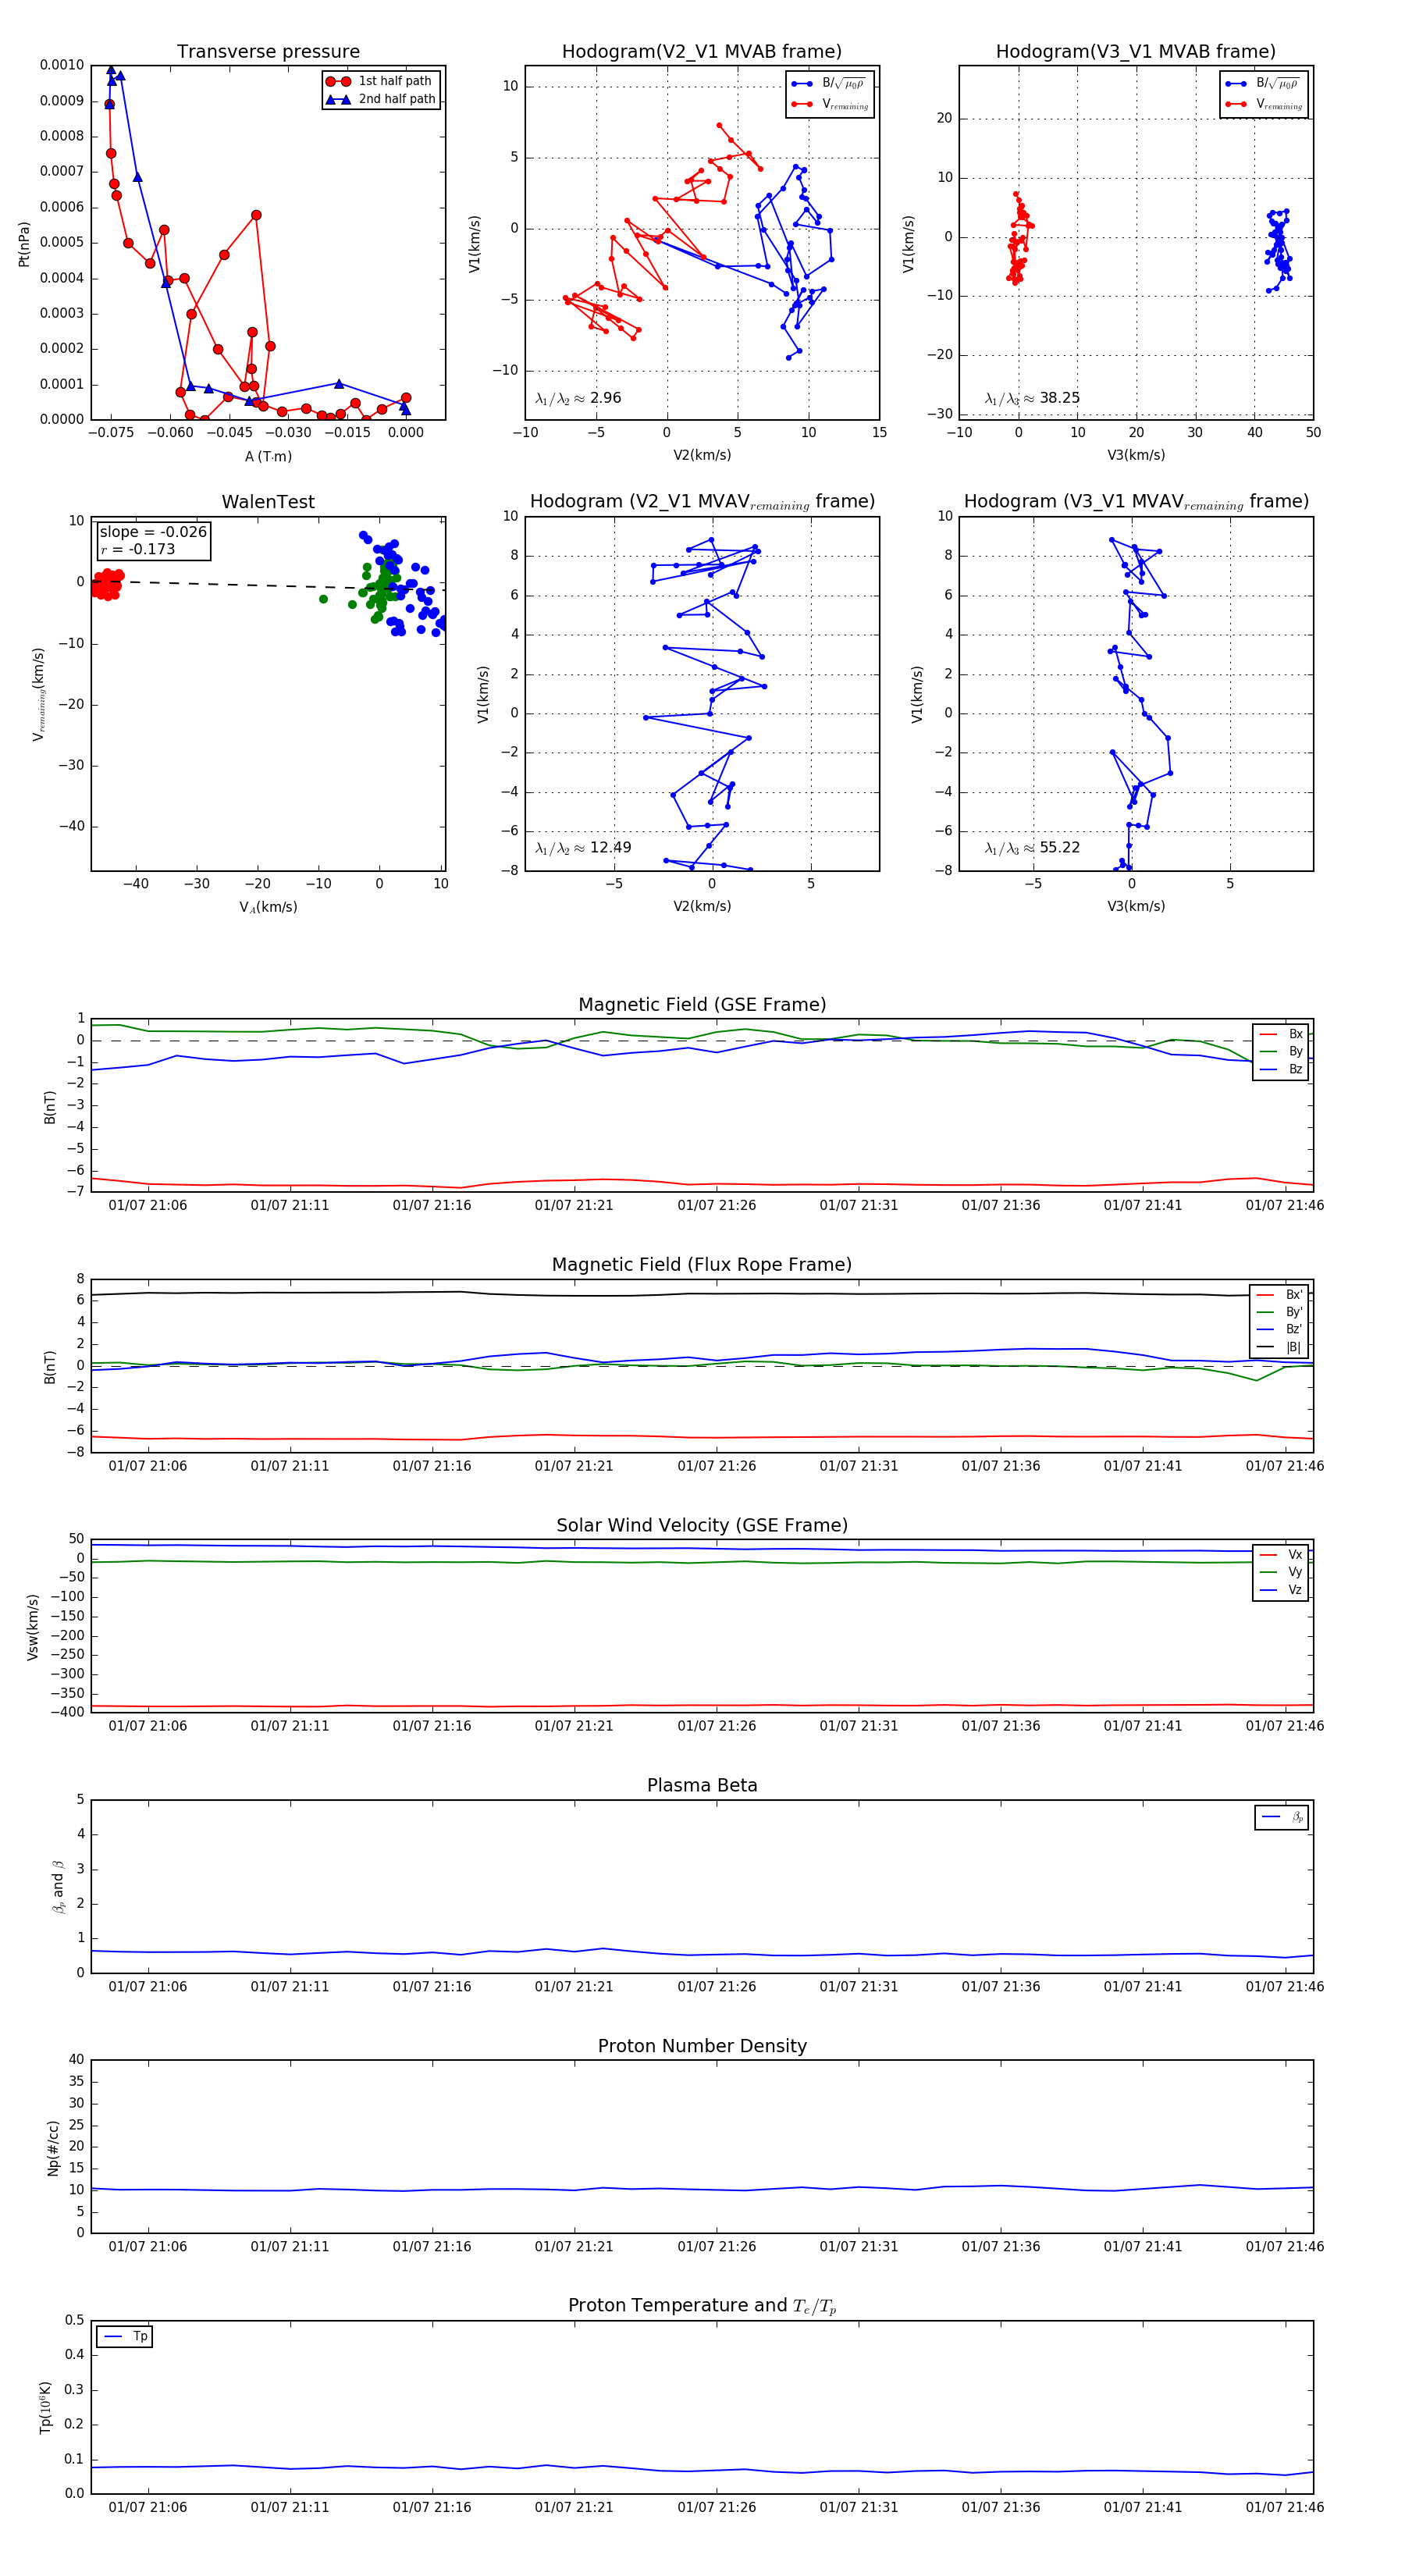Select the "Vx" legend entry
The width and height of the screenshot is (1405, 2576).
[1281, 1554]
